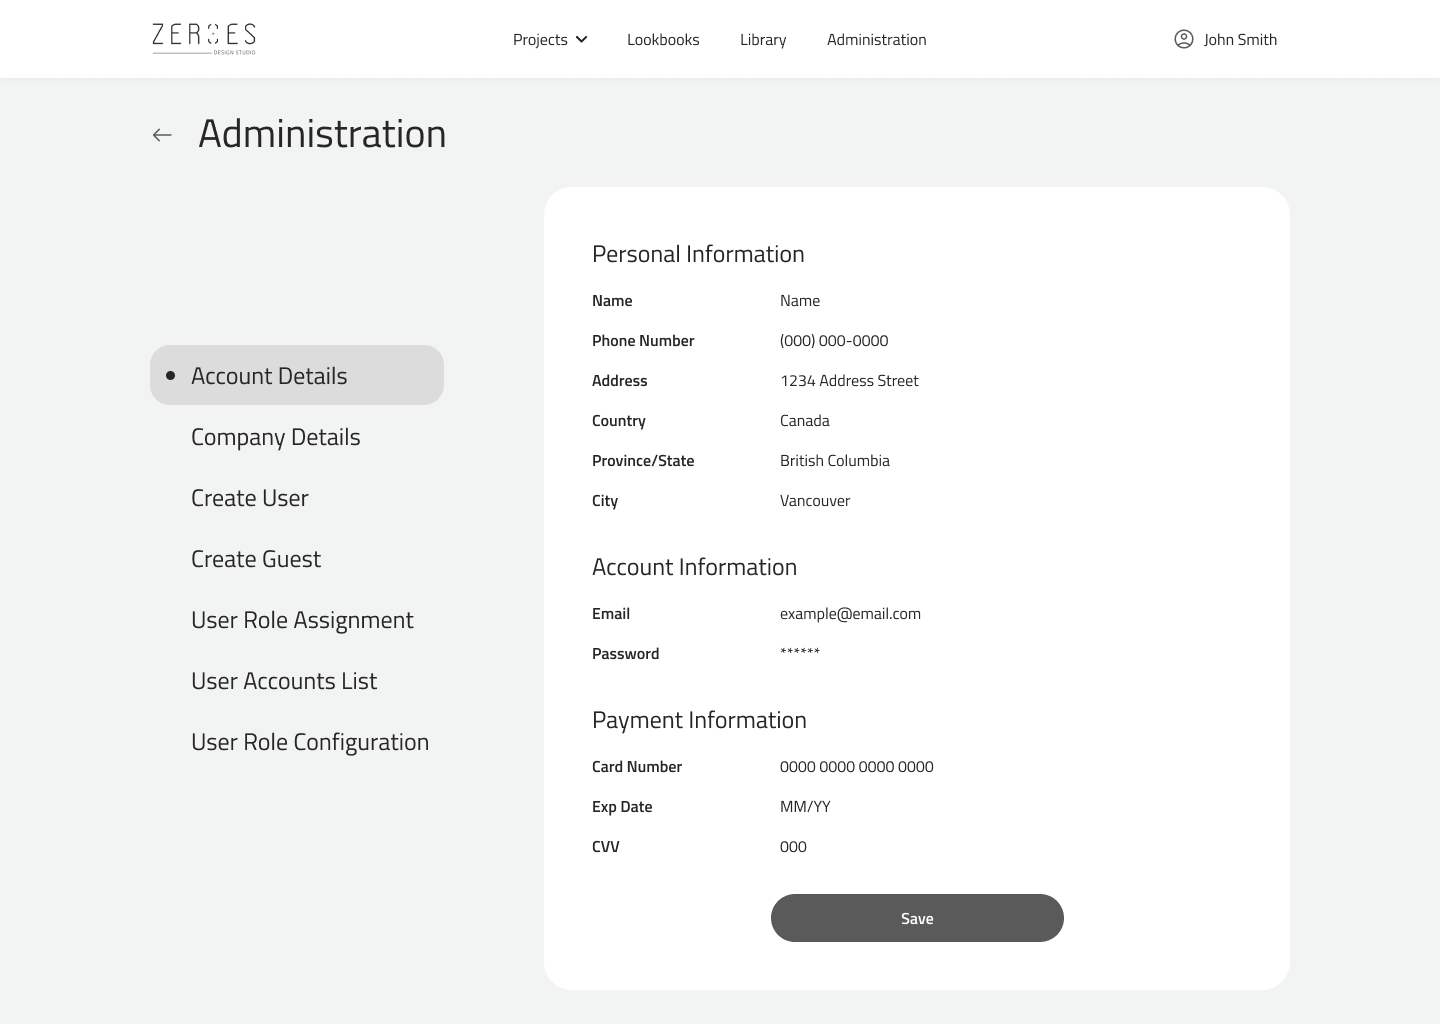The image size is (1440, 1024).
Task: Select Account Details in the sidebar
Action: click(297, 375)
